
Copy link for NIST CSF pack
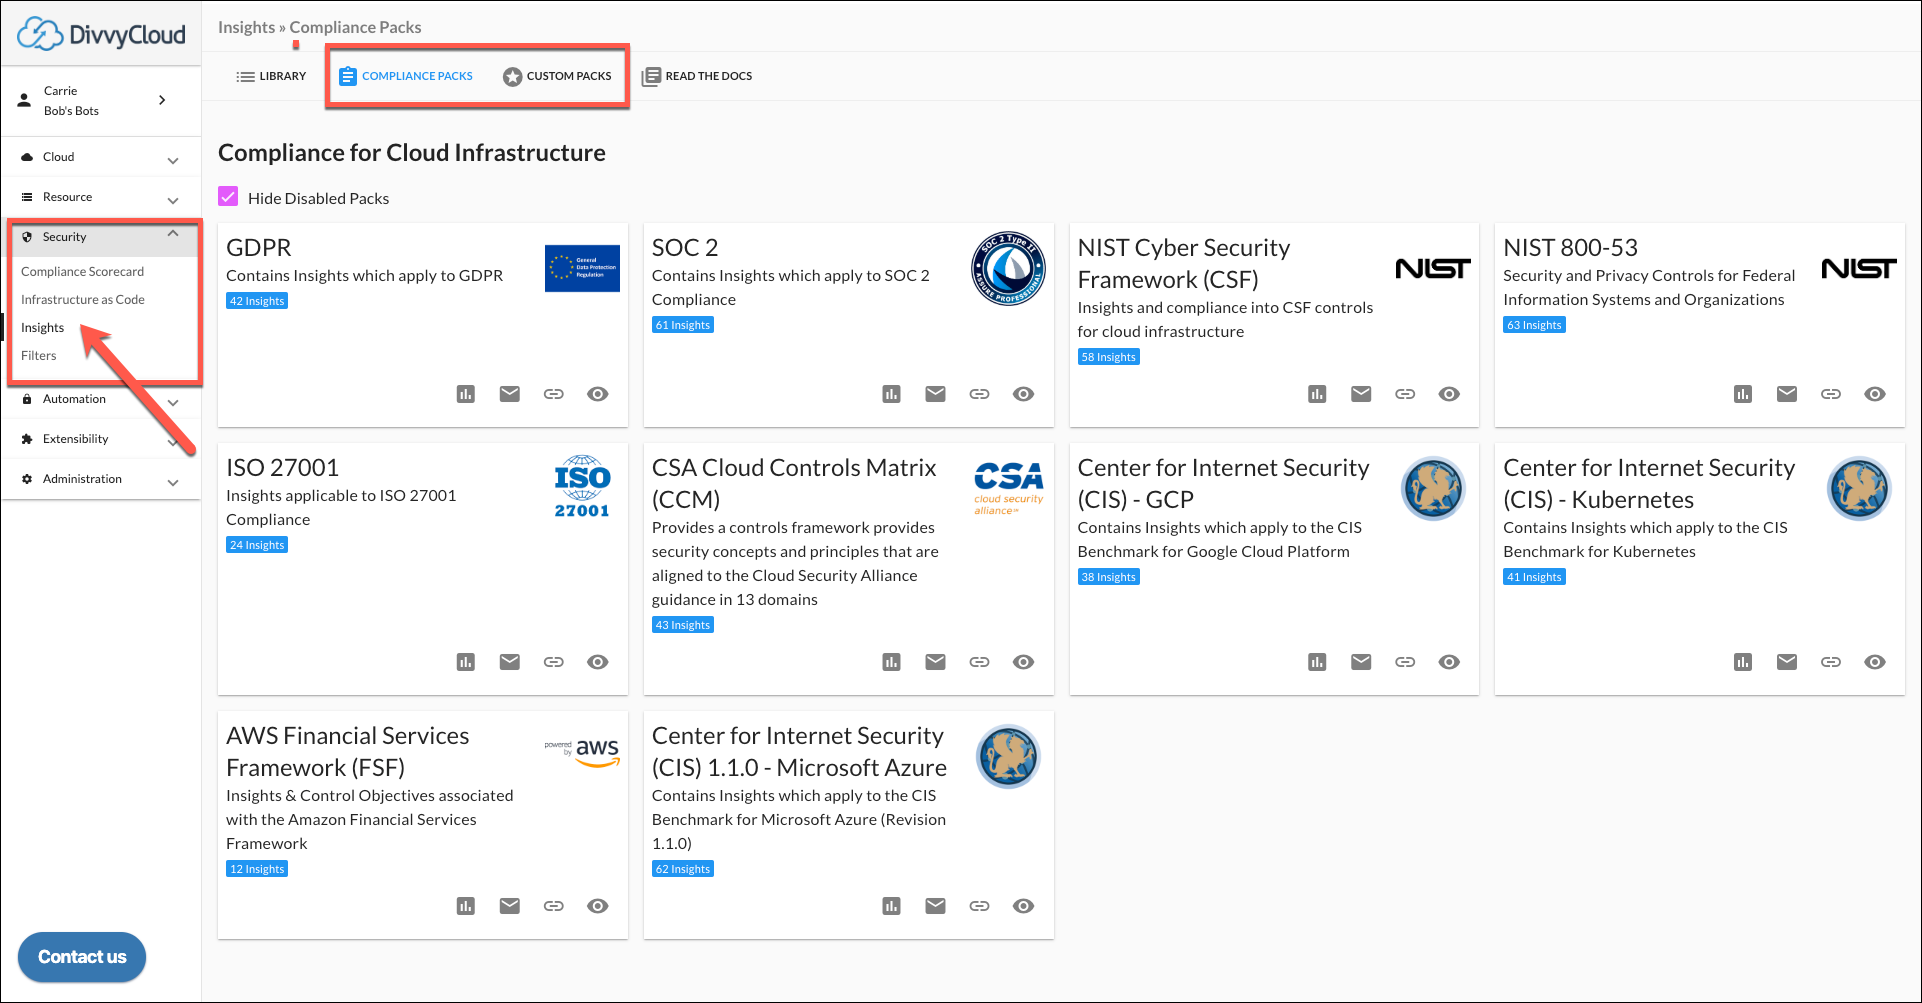pos(1406,394)
